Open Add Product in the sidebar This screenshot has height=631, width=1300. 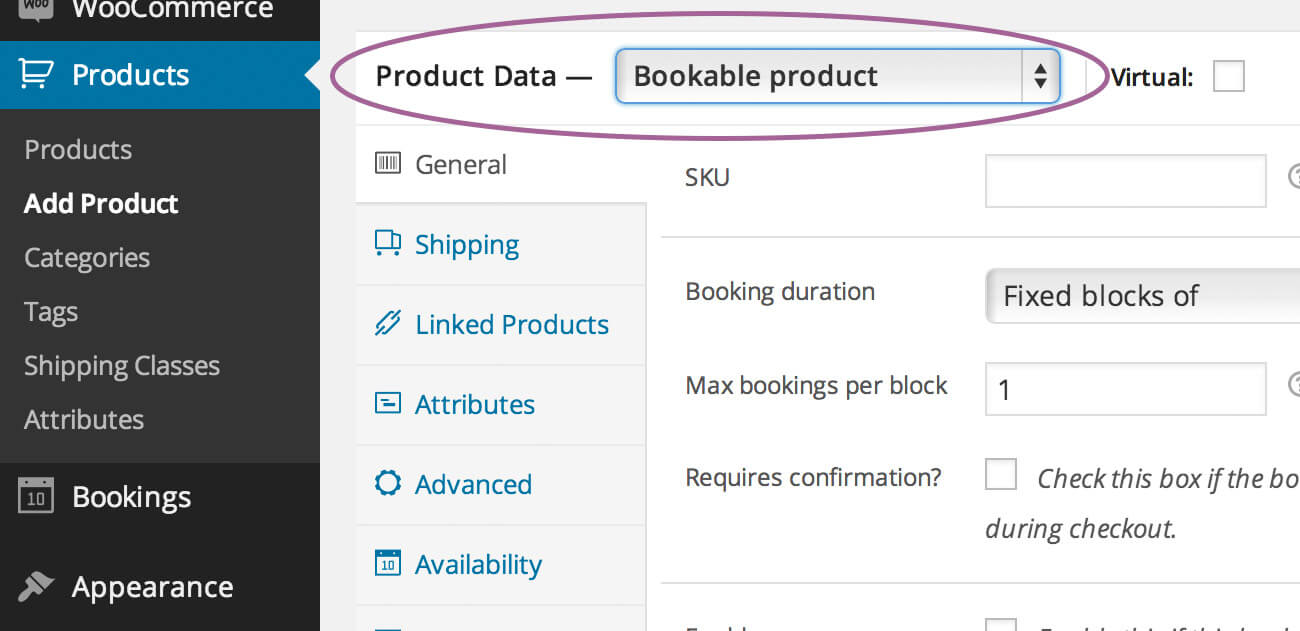(100, 203)
